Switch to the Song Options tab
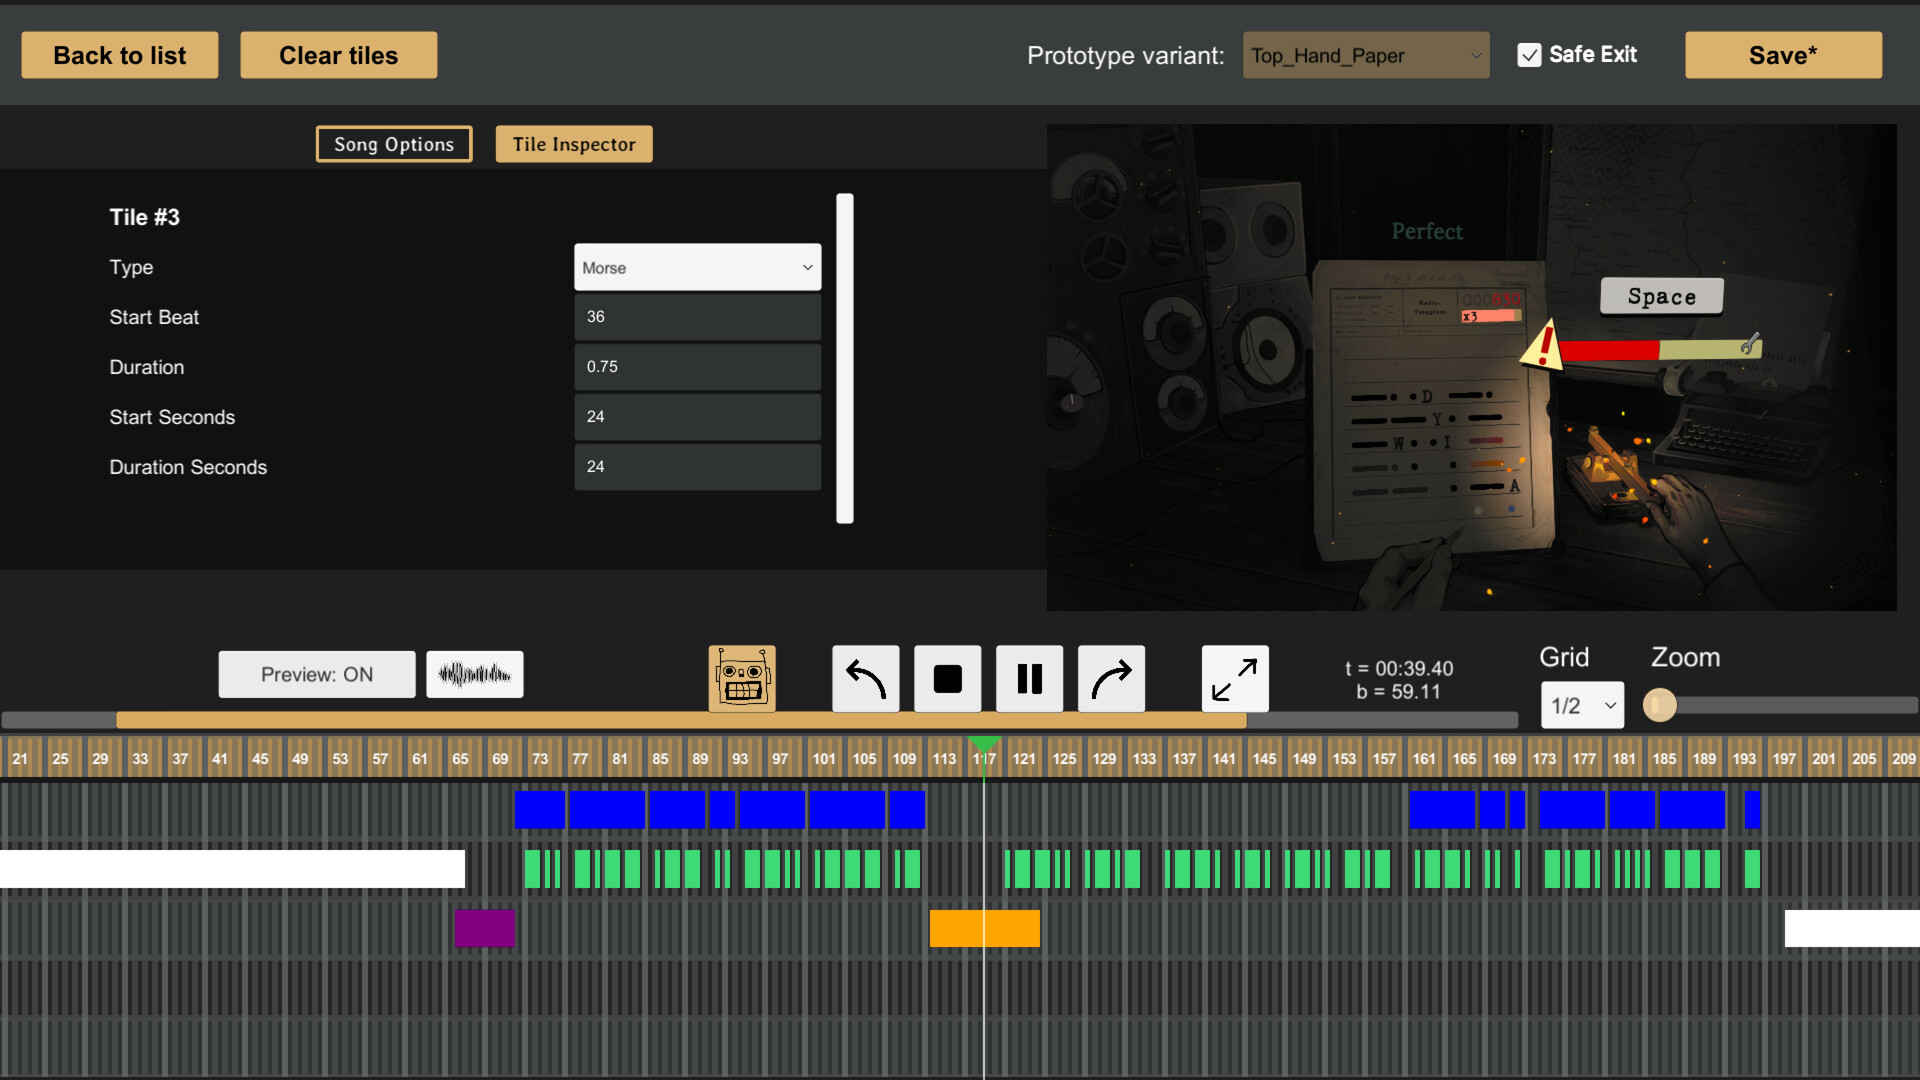1920x1080 pixels. click(x=394, y=144)
